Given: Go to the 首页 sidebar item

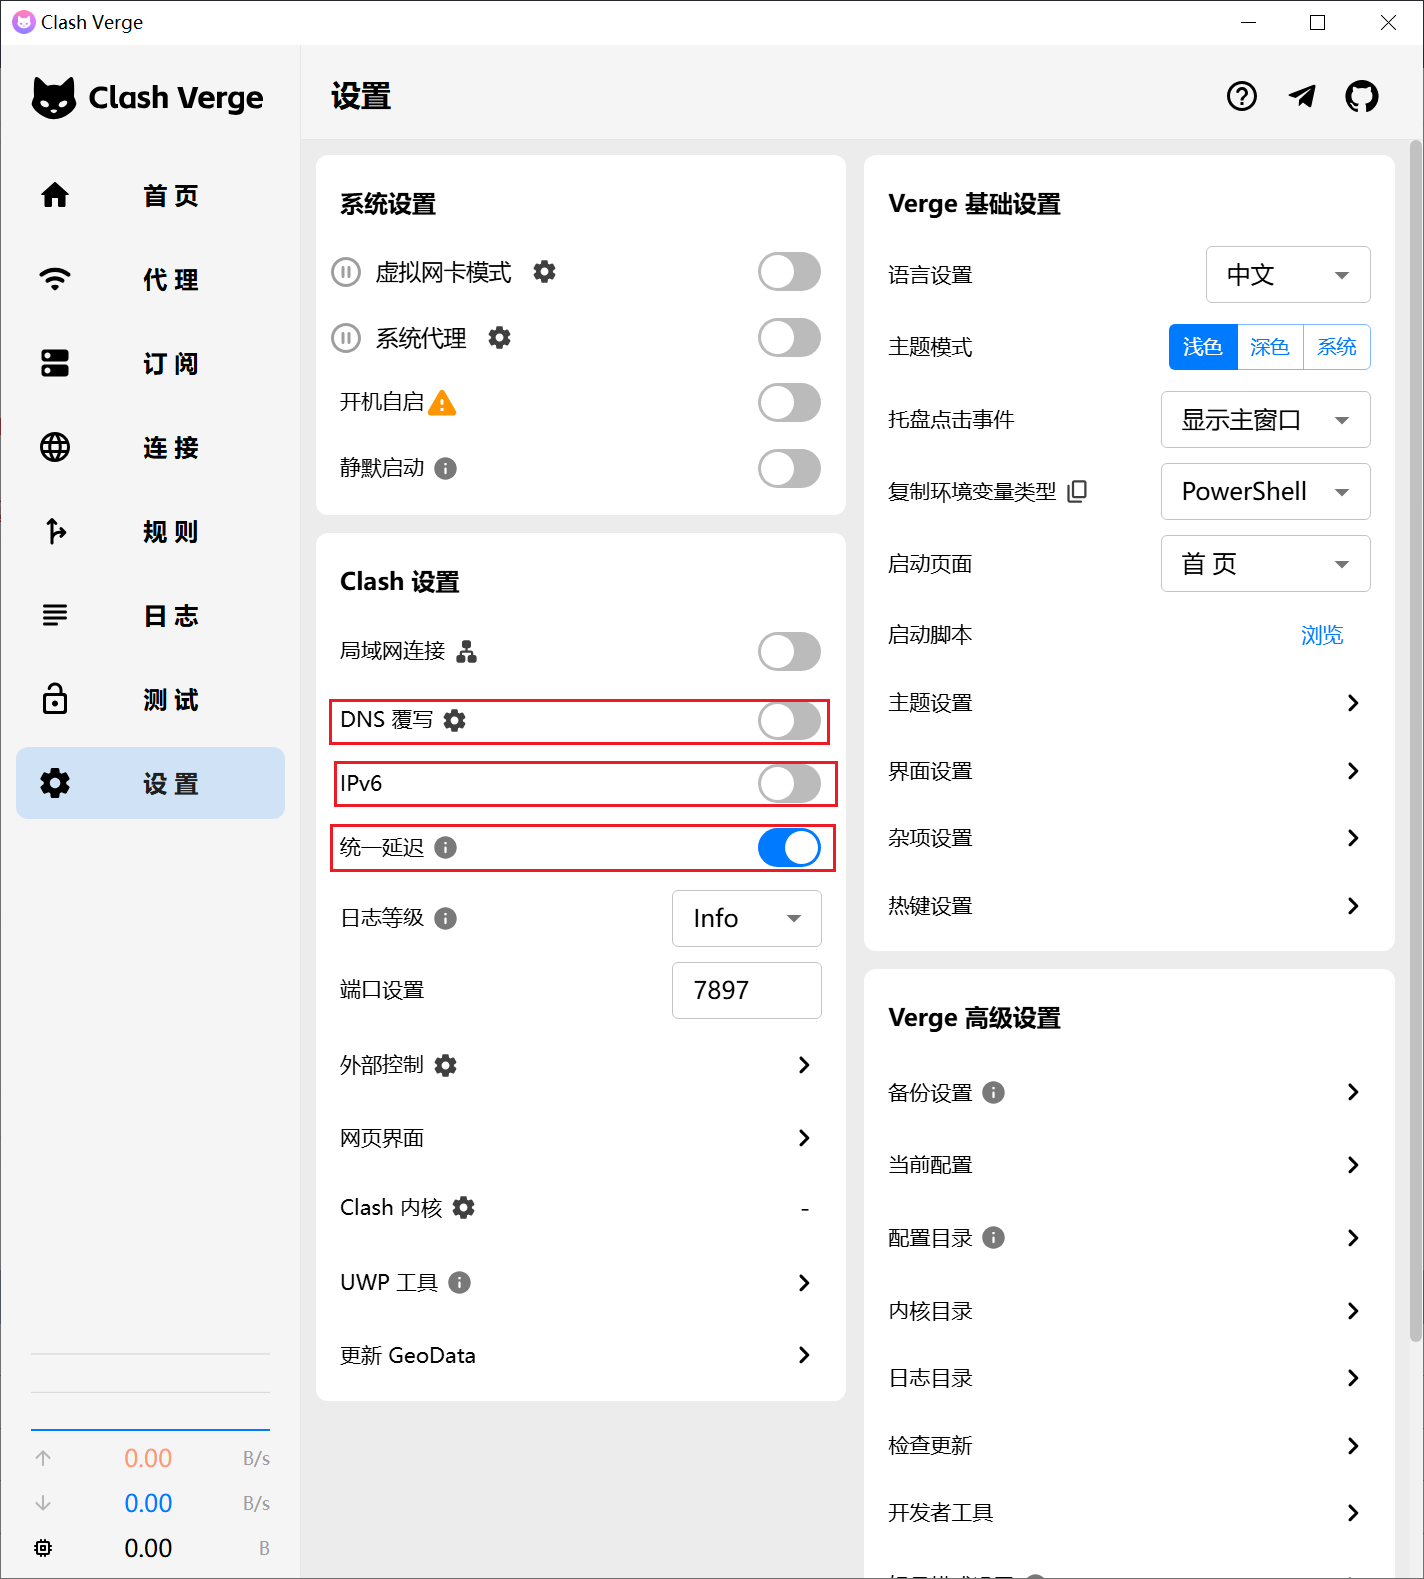Looking at the screenshot, I should pyautogui.click(x=150, y=195).
